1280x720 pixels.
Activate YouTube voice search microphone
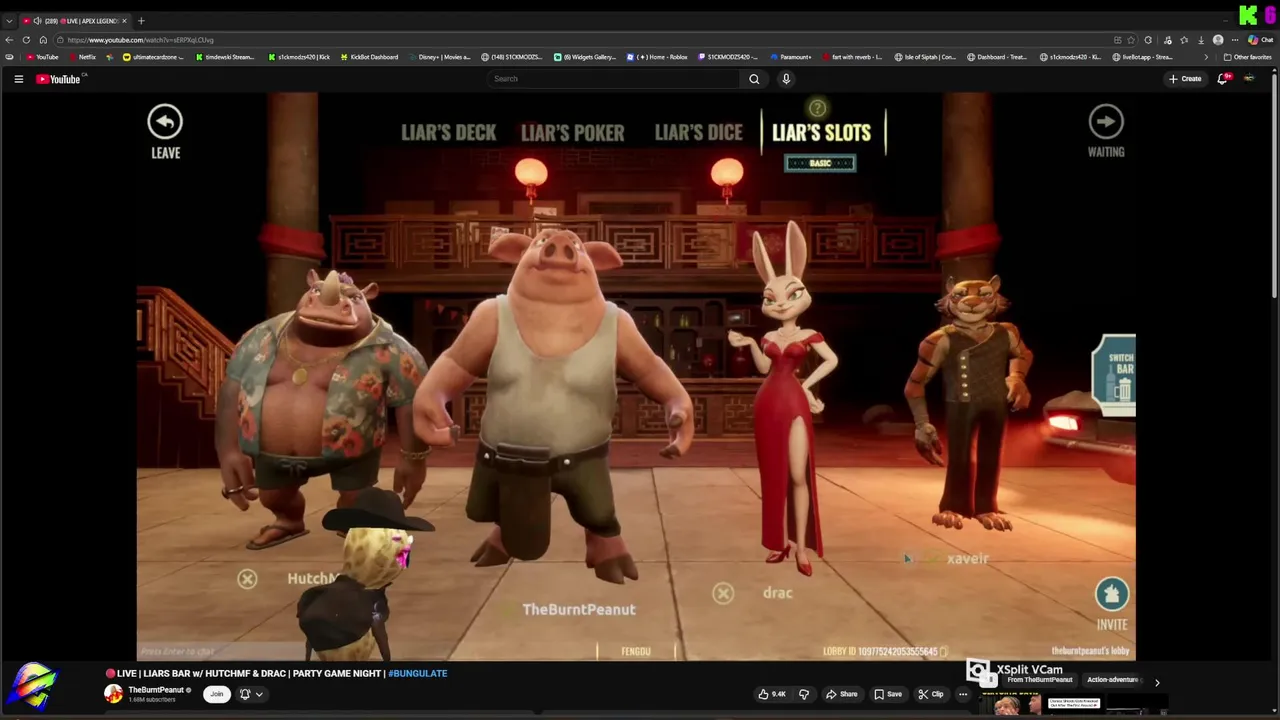786,79
